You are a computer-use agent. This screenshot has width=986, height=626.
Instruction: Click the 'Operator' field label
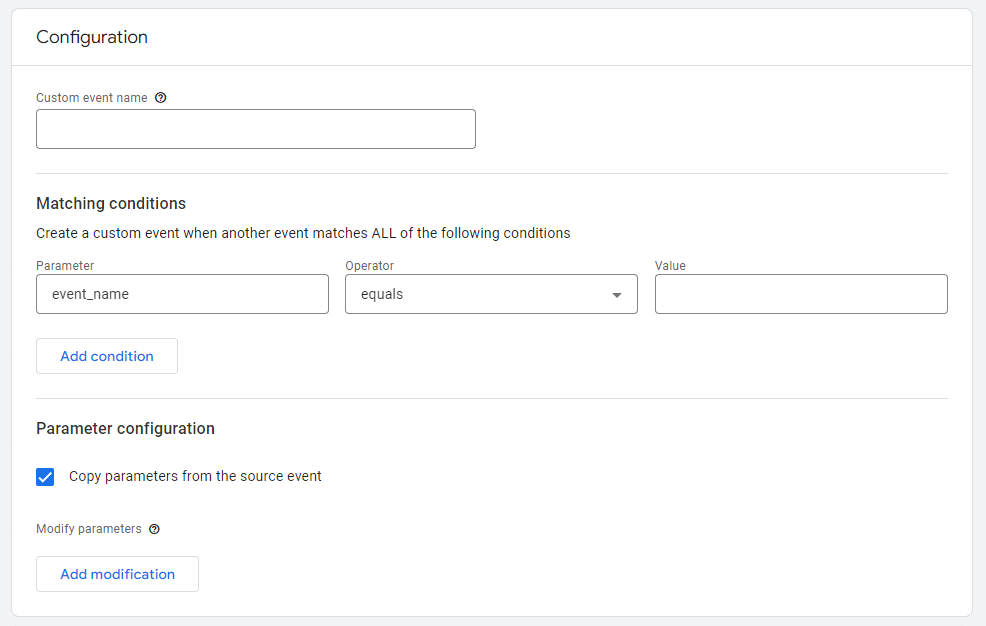[370, 266]
